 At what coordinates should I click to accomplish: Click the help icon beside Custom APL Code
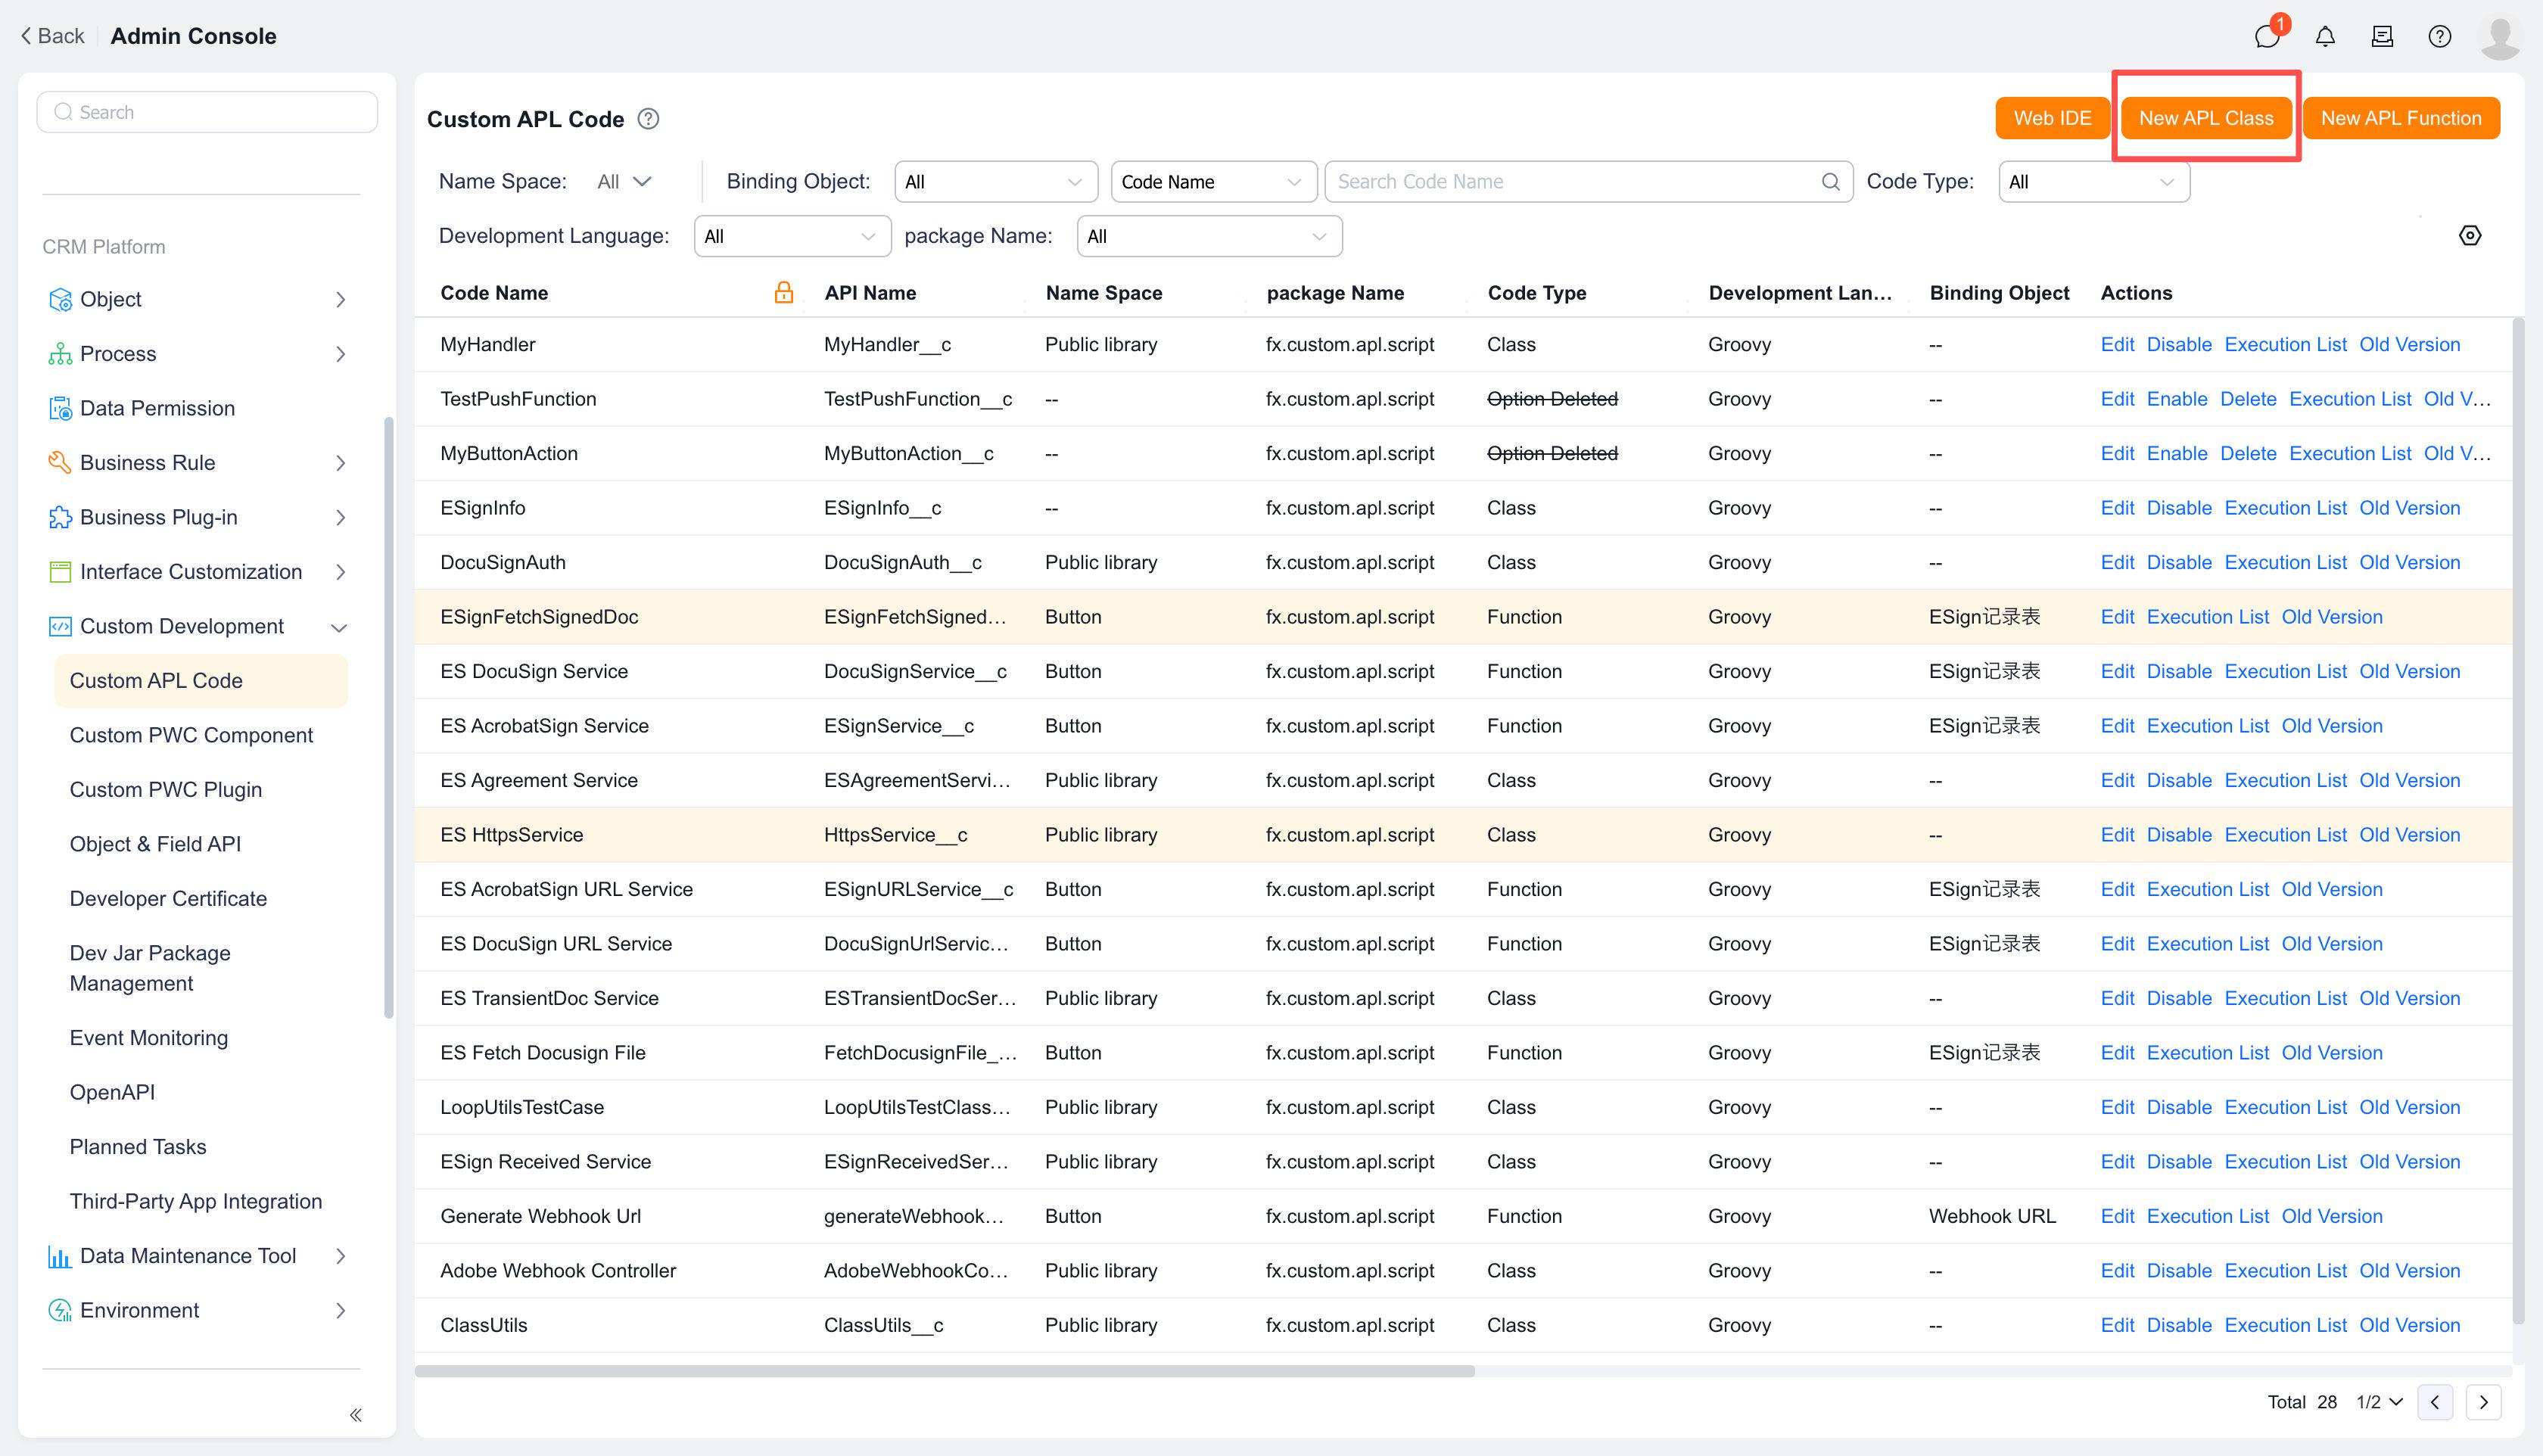[648, 119]
